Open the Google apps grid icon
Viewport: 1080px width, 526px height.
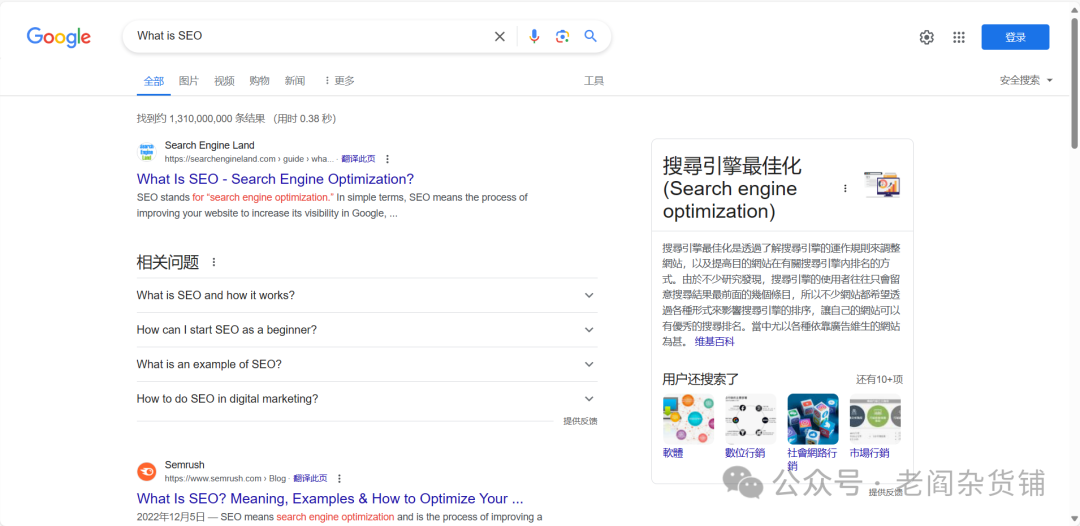tap(959, 37)
